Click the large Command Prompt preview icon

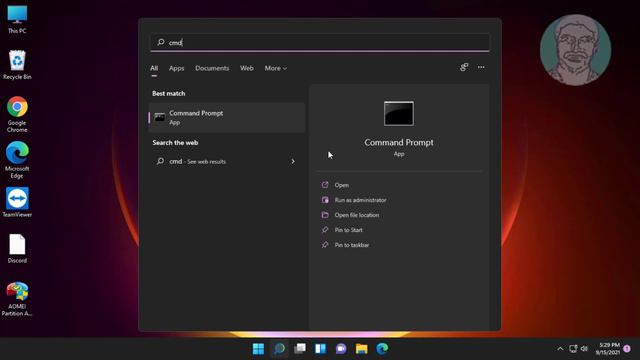coord(399,113)
